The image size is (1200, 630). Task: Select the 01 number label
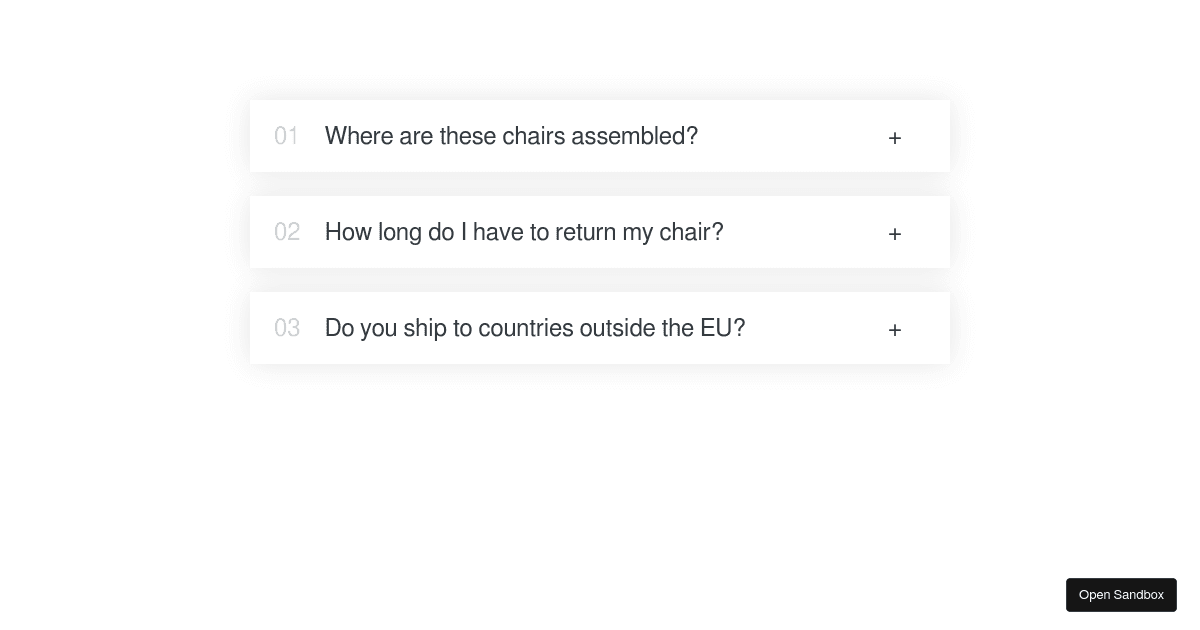pyautogui.click(x=286, y=136)
